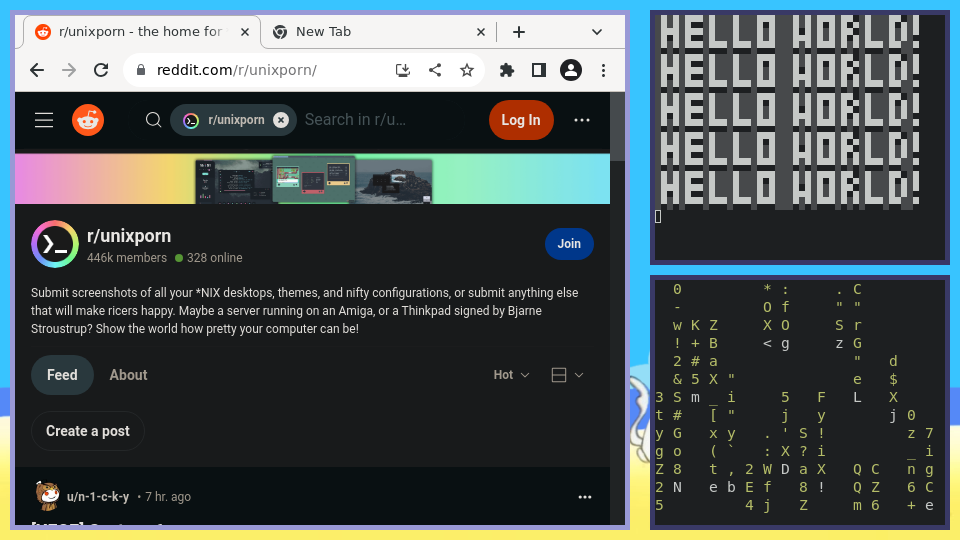Reload the Reddit page
The width and height of the screenshot is (960, 540).
coord(101,70)
